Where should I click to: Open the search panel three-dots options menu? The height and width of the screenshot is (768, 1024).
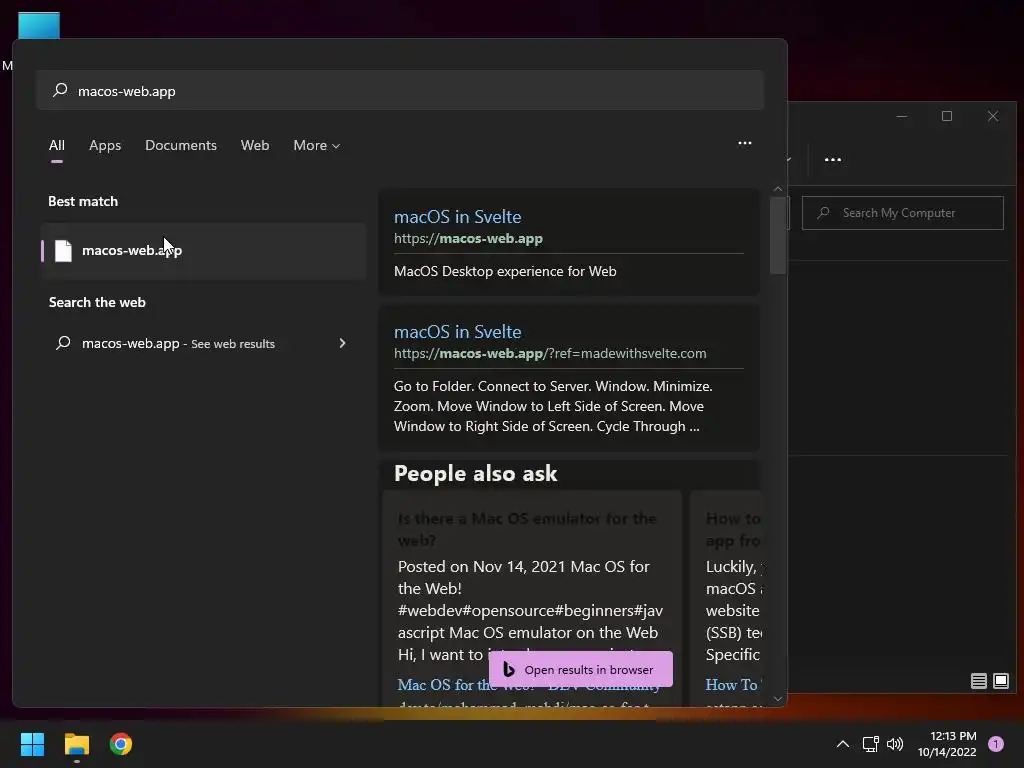[x=744, y=143]
